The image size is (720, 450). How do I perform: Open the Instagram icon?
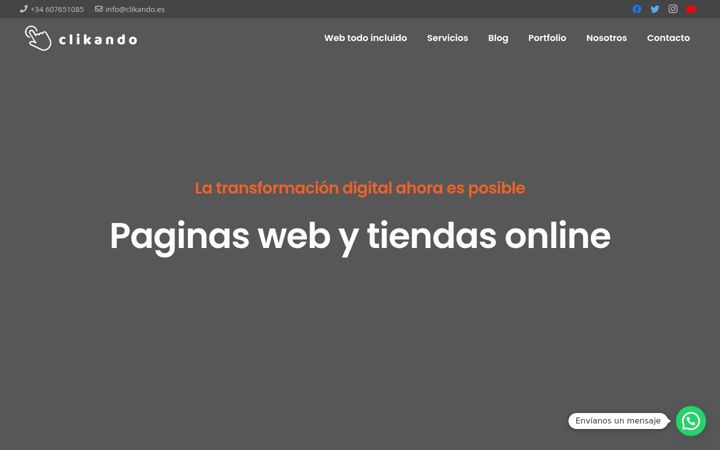(673, 9)
